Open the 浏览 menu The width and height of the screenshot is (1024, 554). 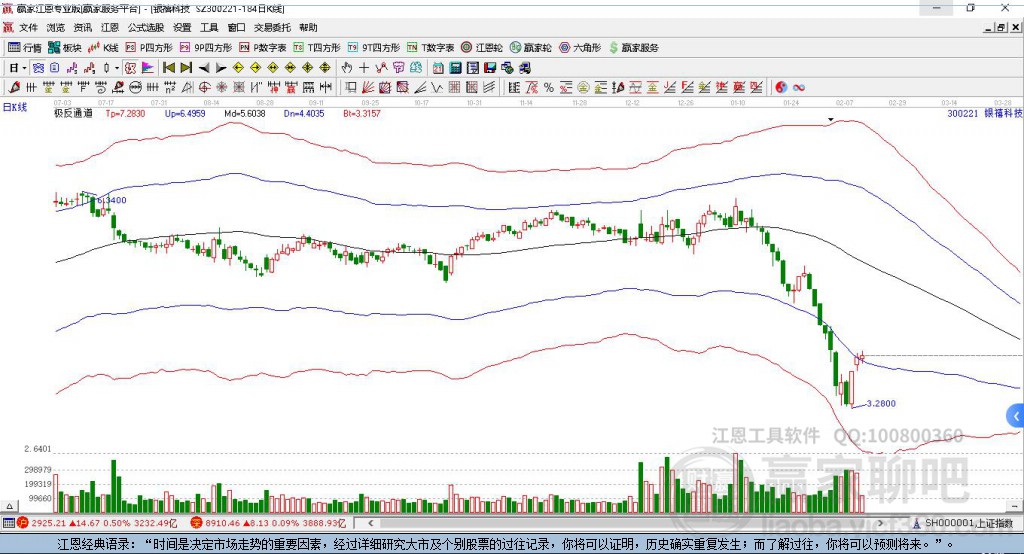[x=56, y=27]
